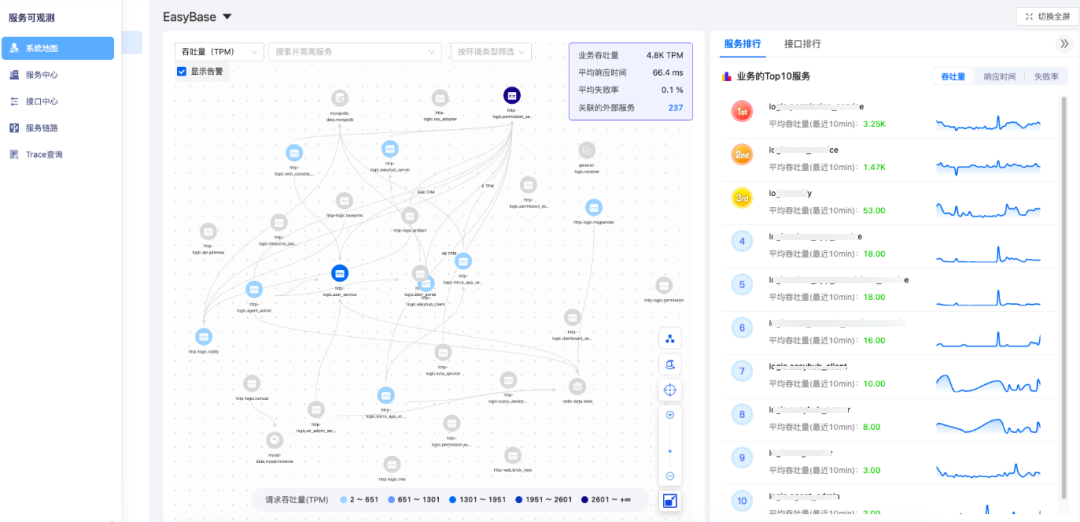The image size is (1080, 522).
Task: Click the 业务吞吐量 4.8K TPM stat
Action: click(630, 54)
